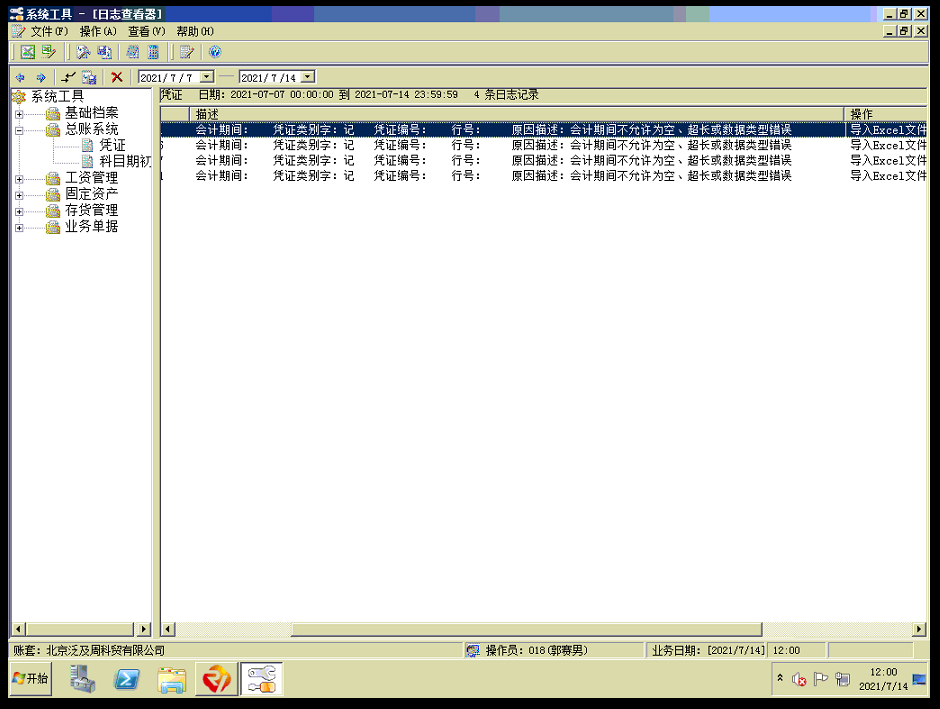Open Action Center flag in tray
The height and width of the screenshot is (709, 940).
(821, 679)
